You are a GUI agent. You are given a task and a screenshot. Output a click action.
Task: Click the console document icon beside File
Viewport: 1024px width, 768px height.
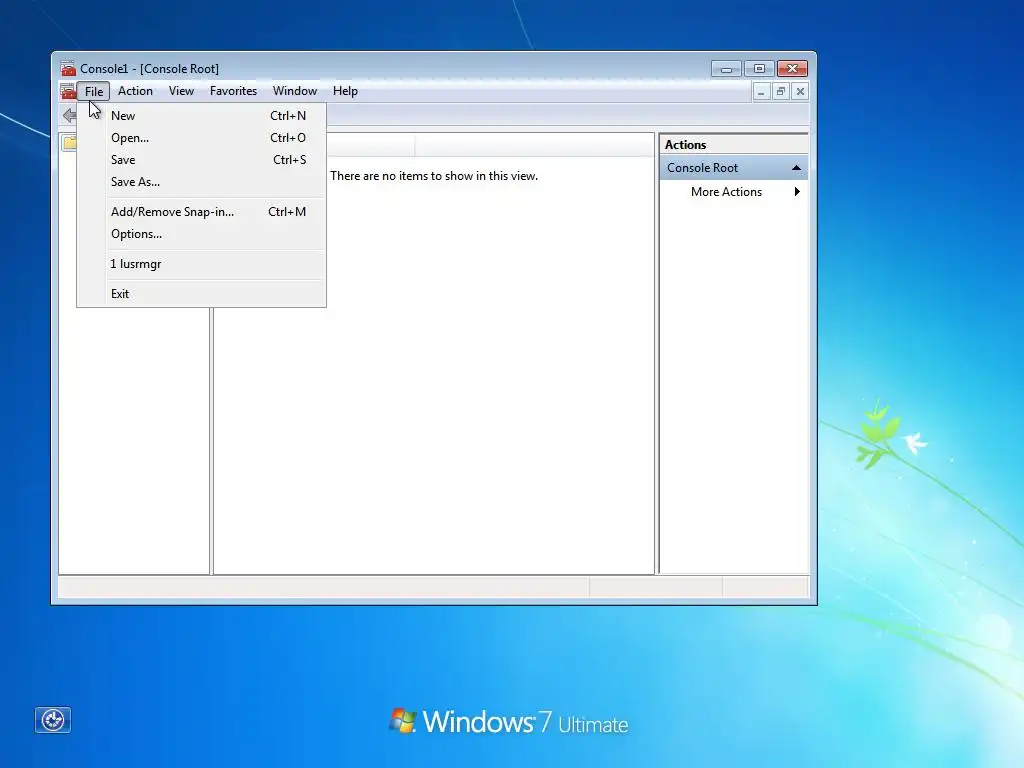click(x=68, y=91)
